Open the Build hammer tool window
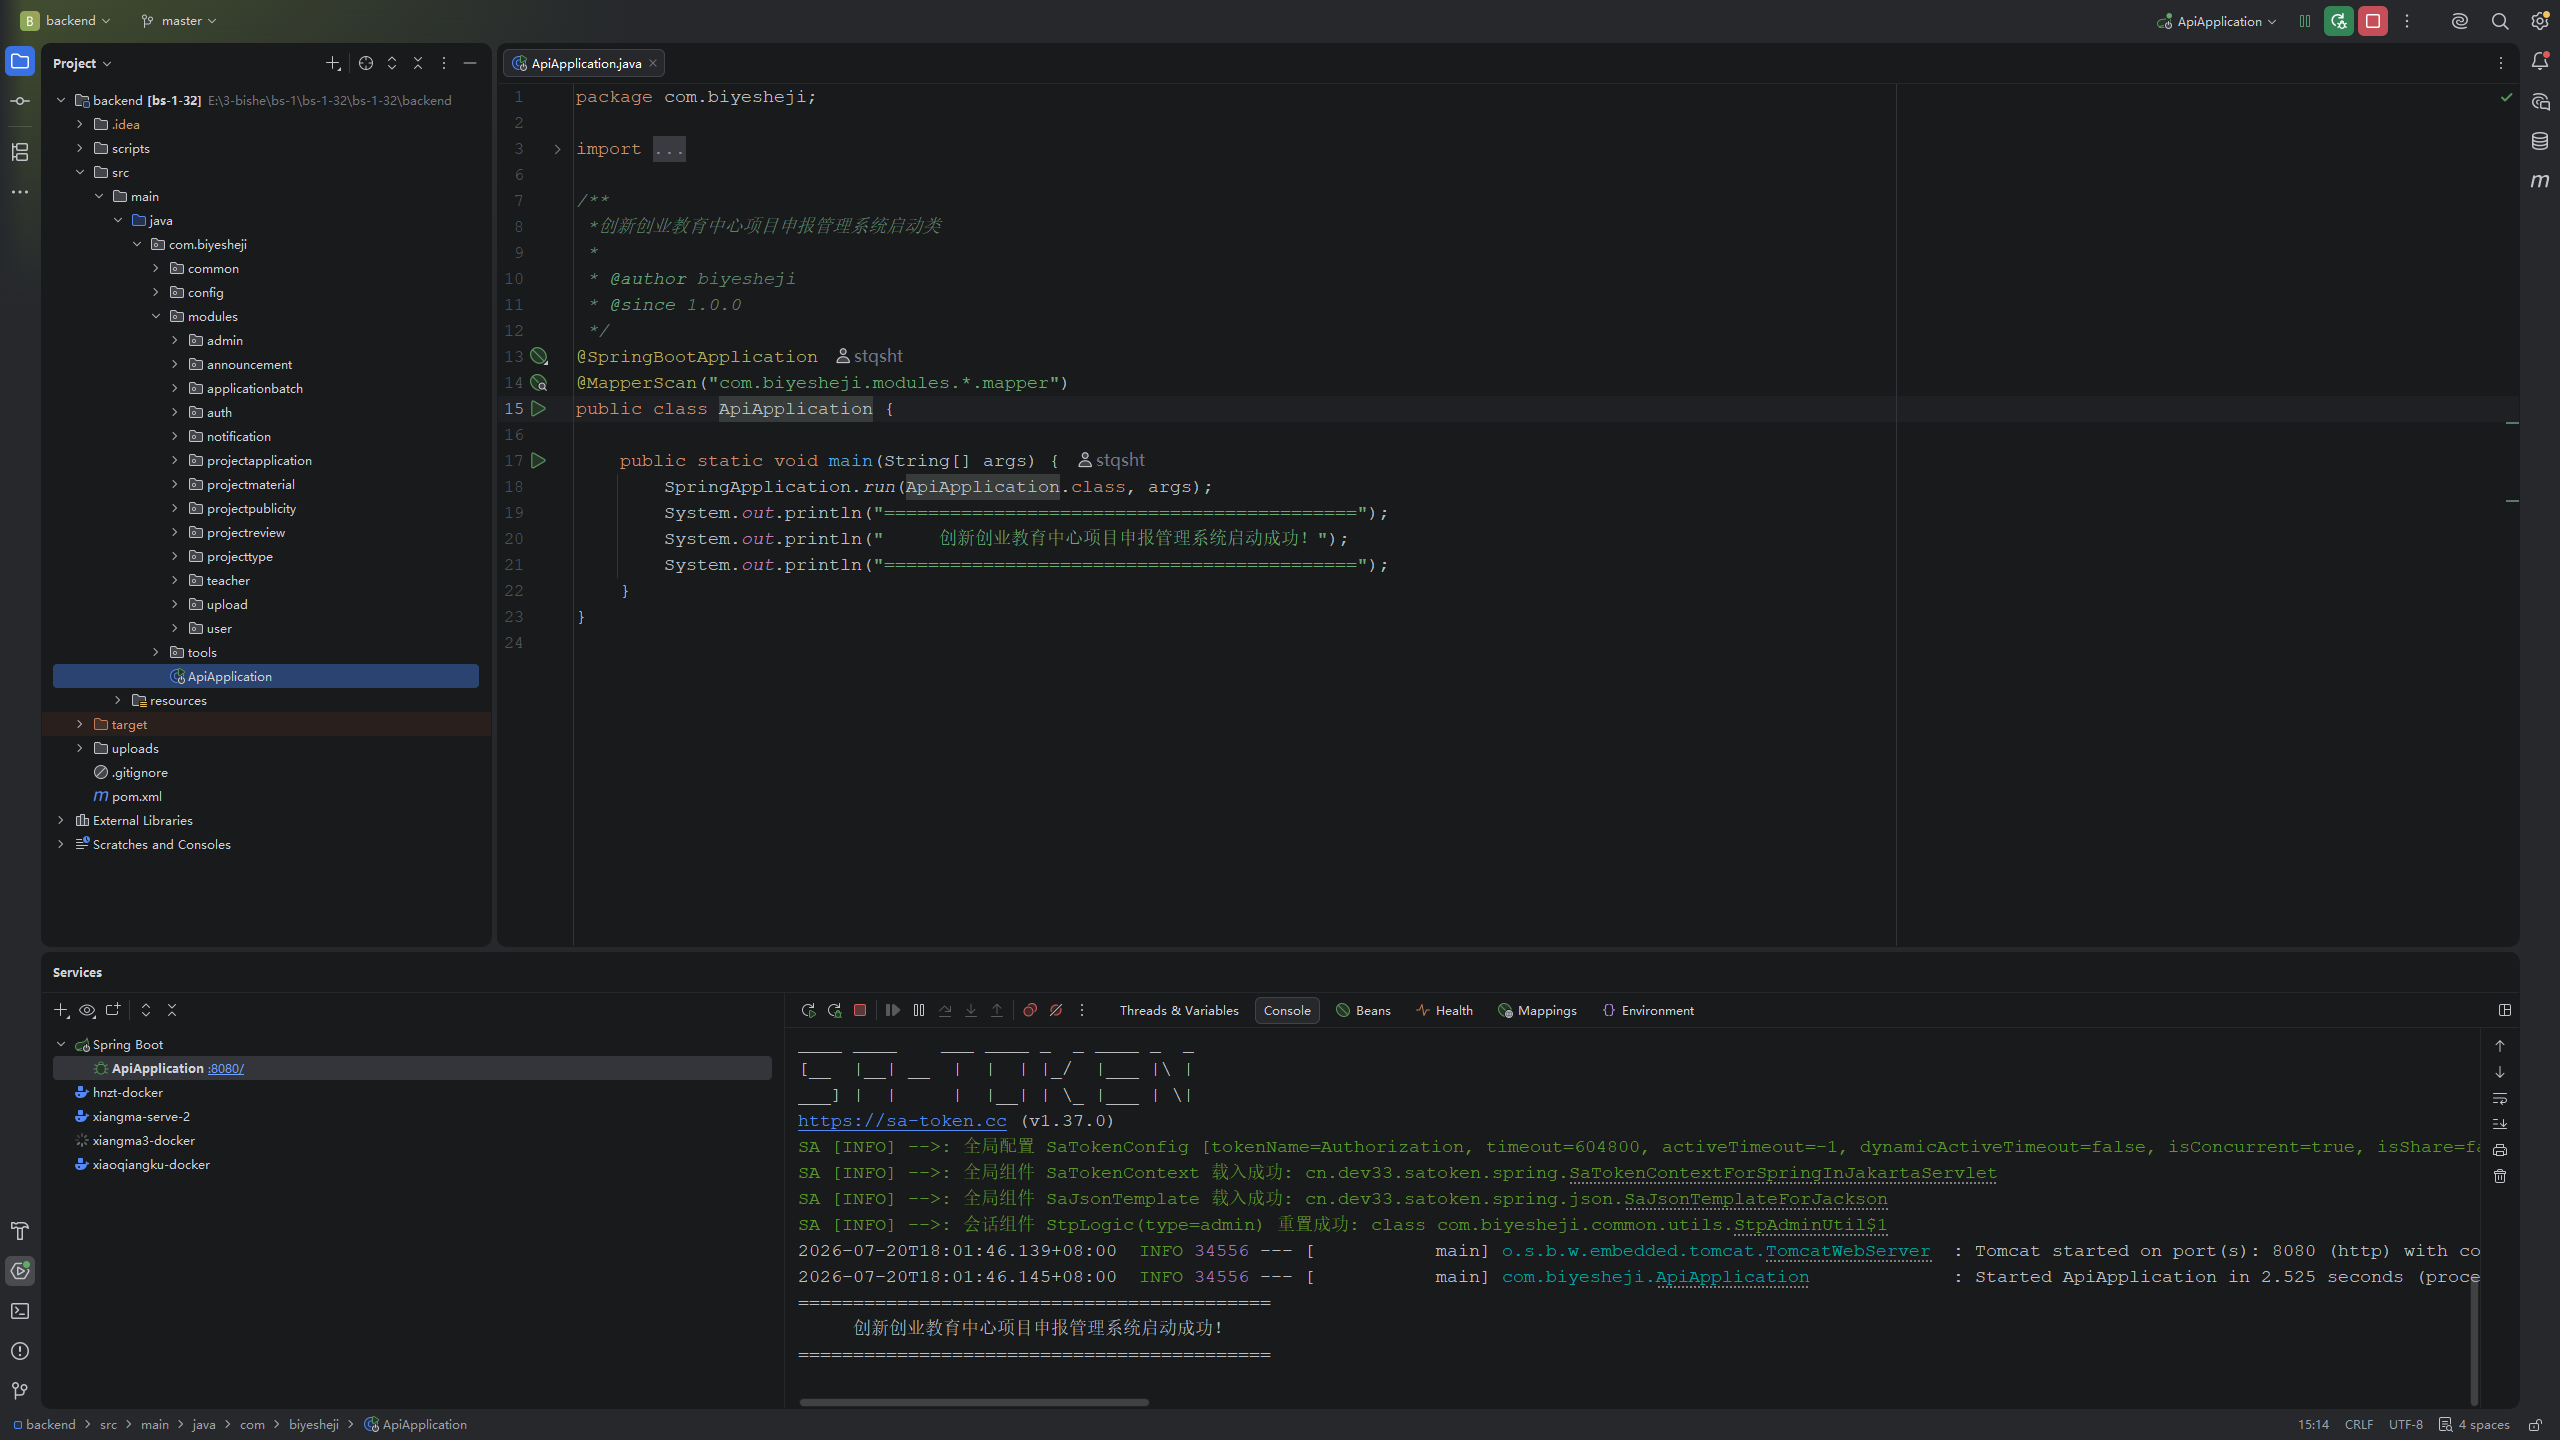The width and height of the screenshot is (2560, 1440). click(20, 1231)
